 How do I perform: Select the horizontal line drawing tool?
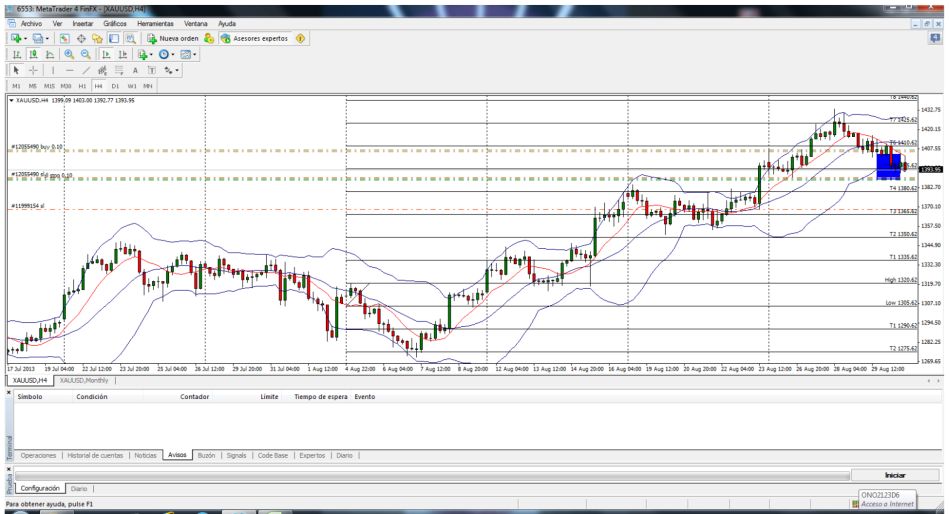click(72, 71)
